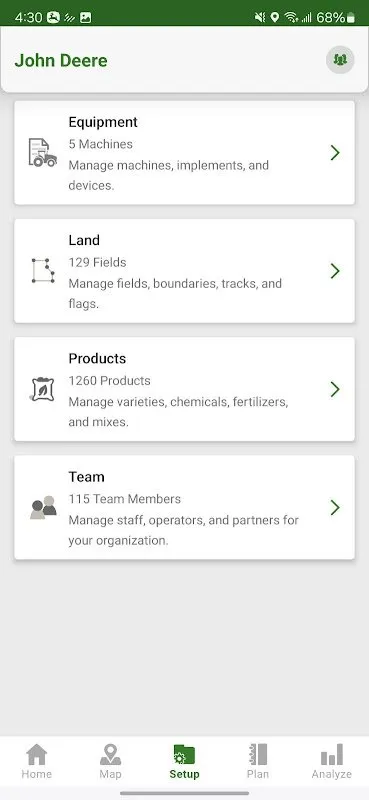Tap the John Deere header title
This screenshot has width=369, height=800.
tap(61, 60)
